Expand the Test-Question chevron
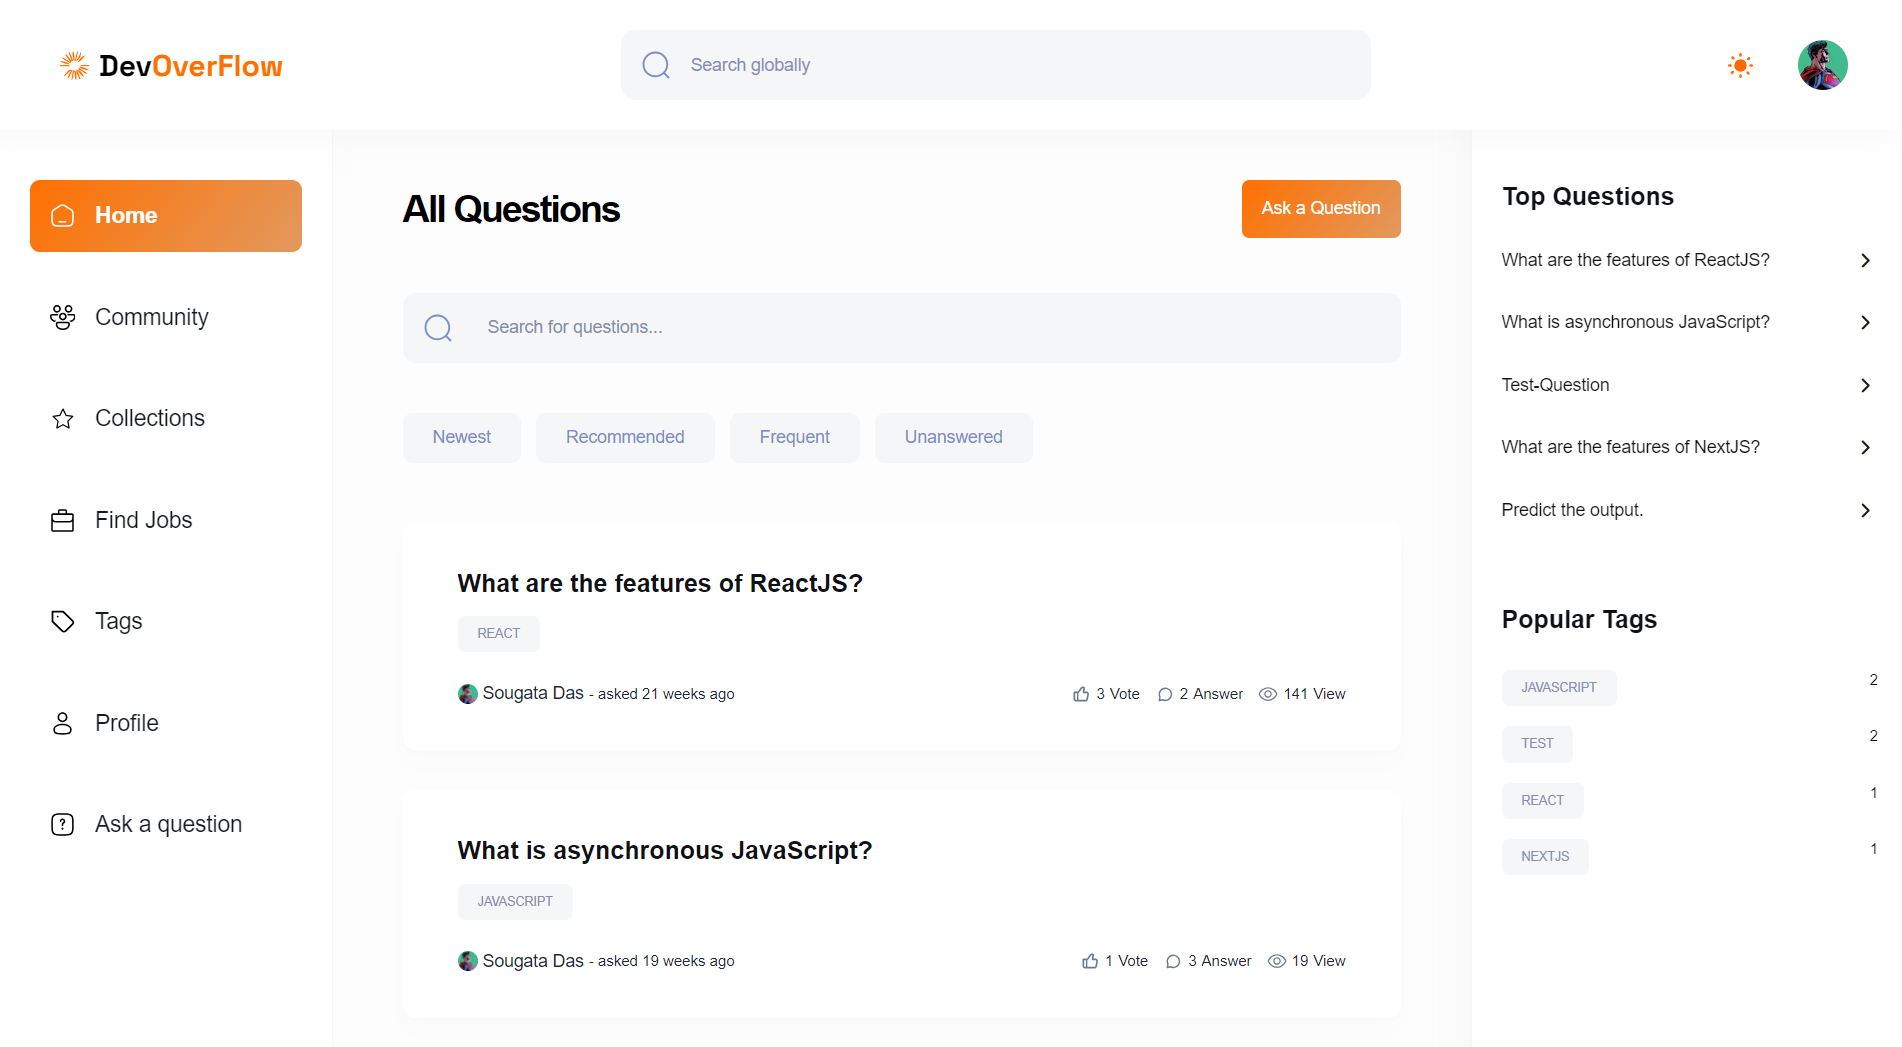 point(1865,386)
